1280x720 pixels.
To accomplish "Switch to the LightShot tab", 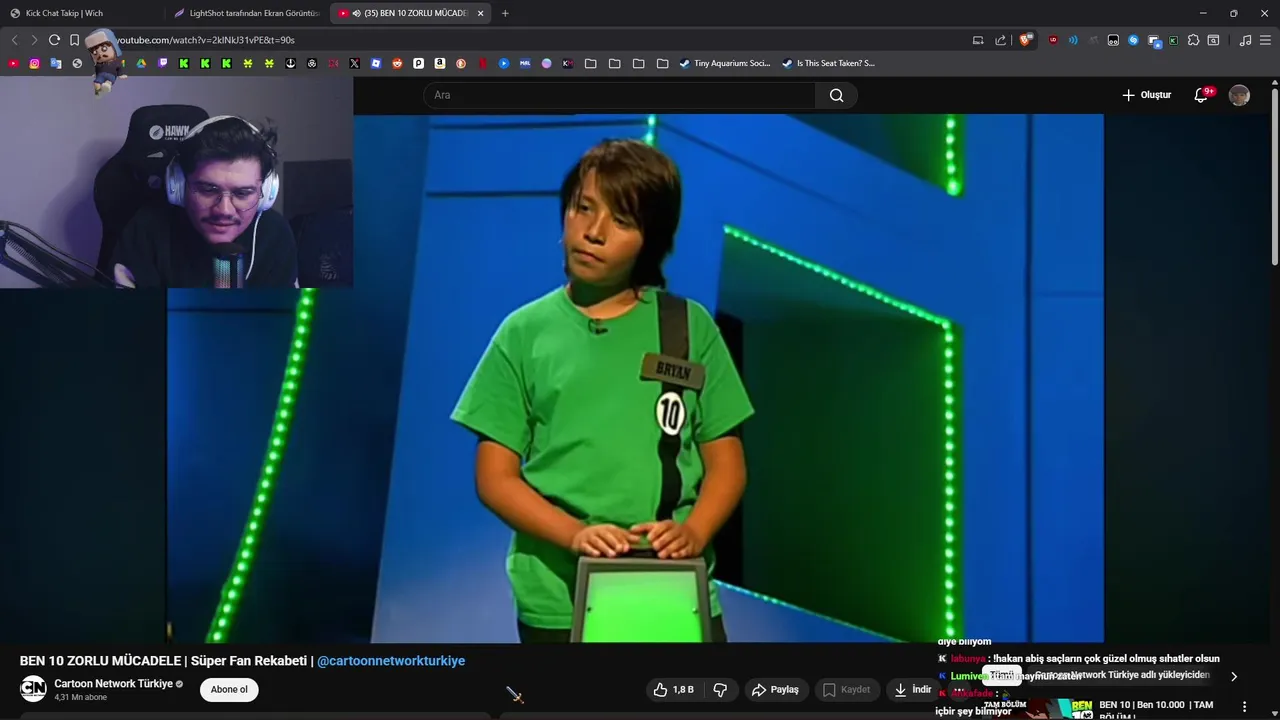I will [x=245, y=13].
